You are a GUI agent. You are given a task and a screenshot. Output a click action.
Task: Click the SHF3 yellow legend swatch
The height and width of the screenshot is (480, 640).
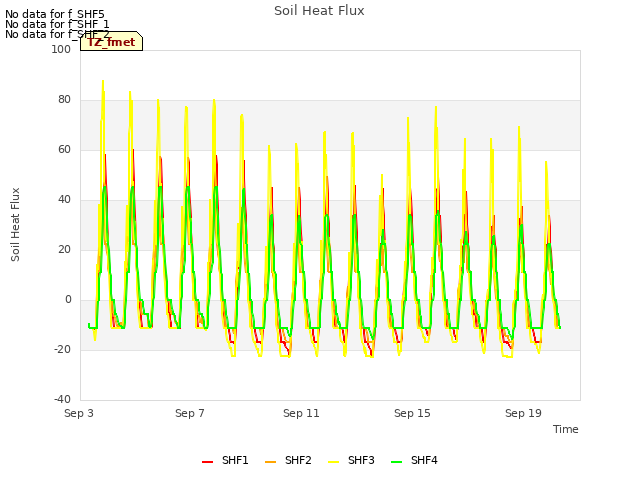(333, 462)
